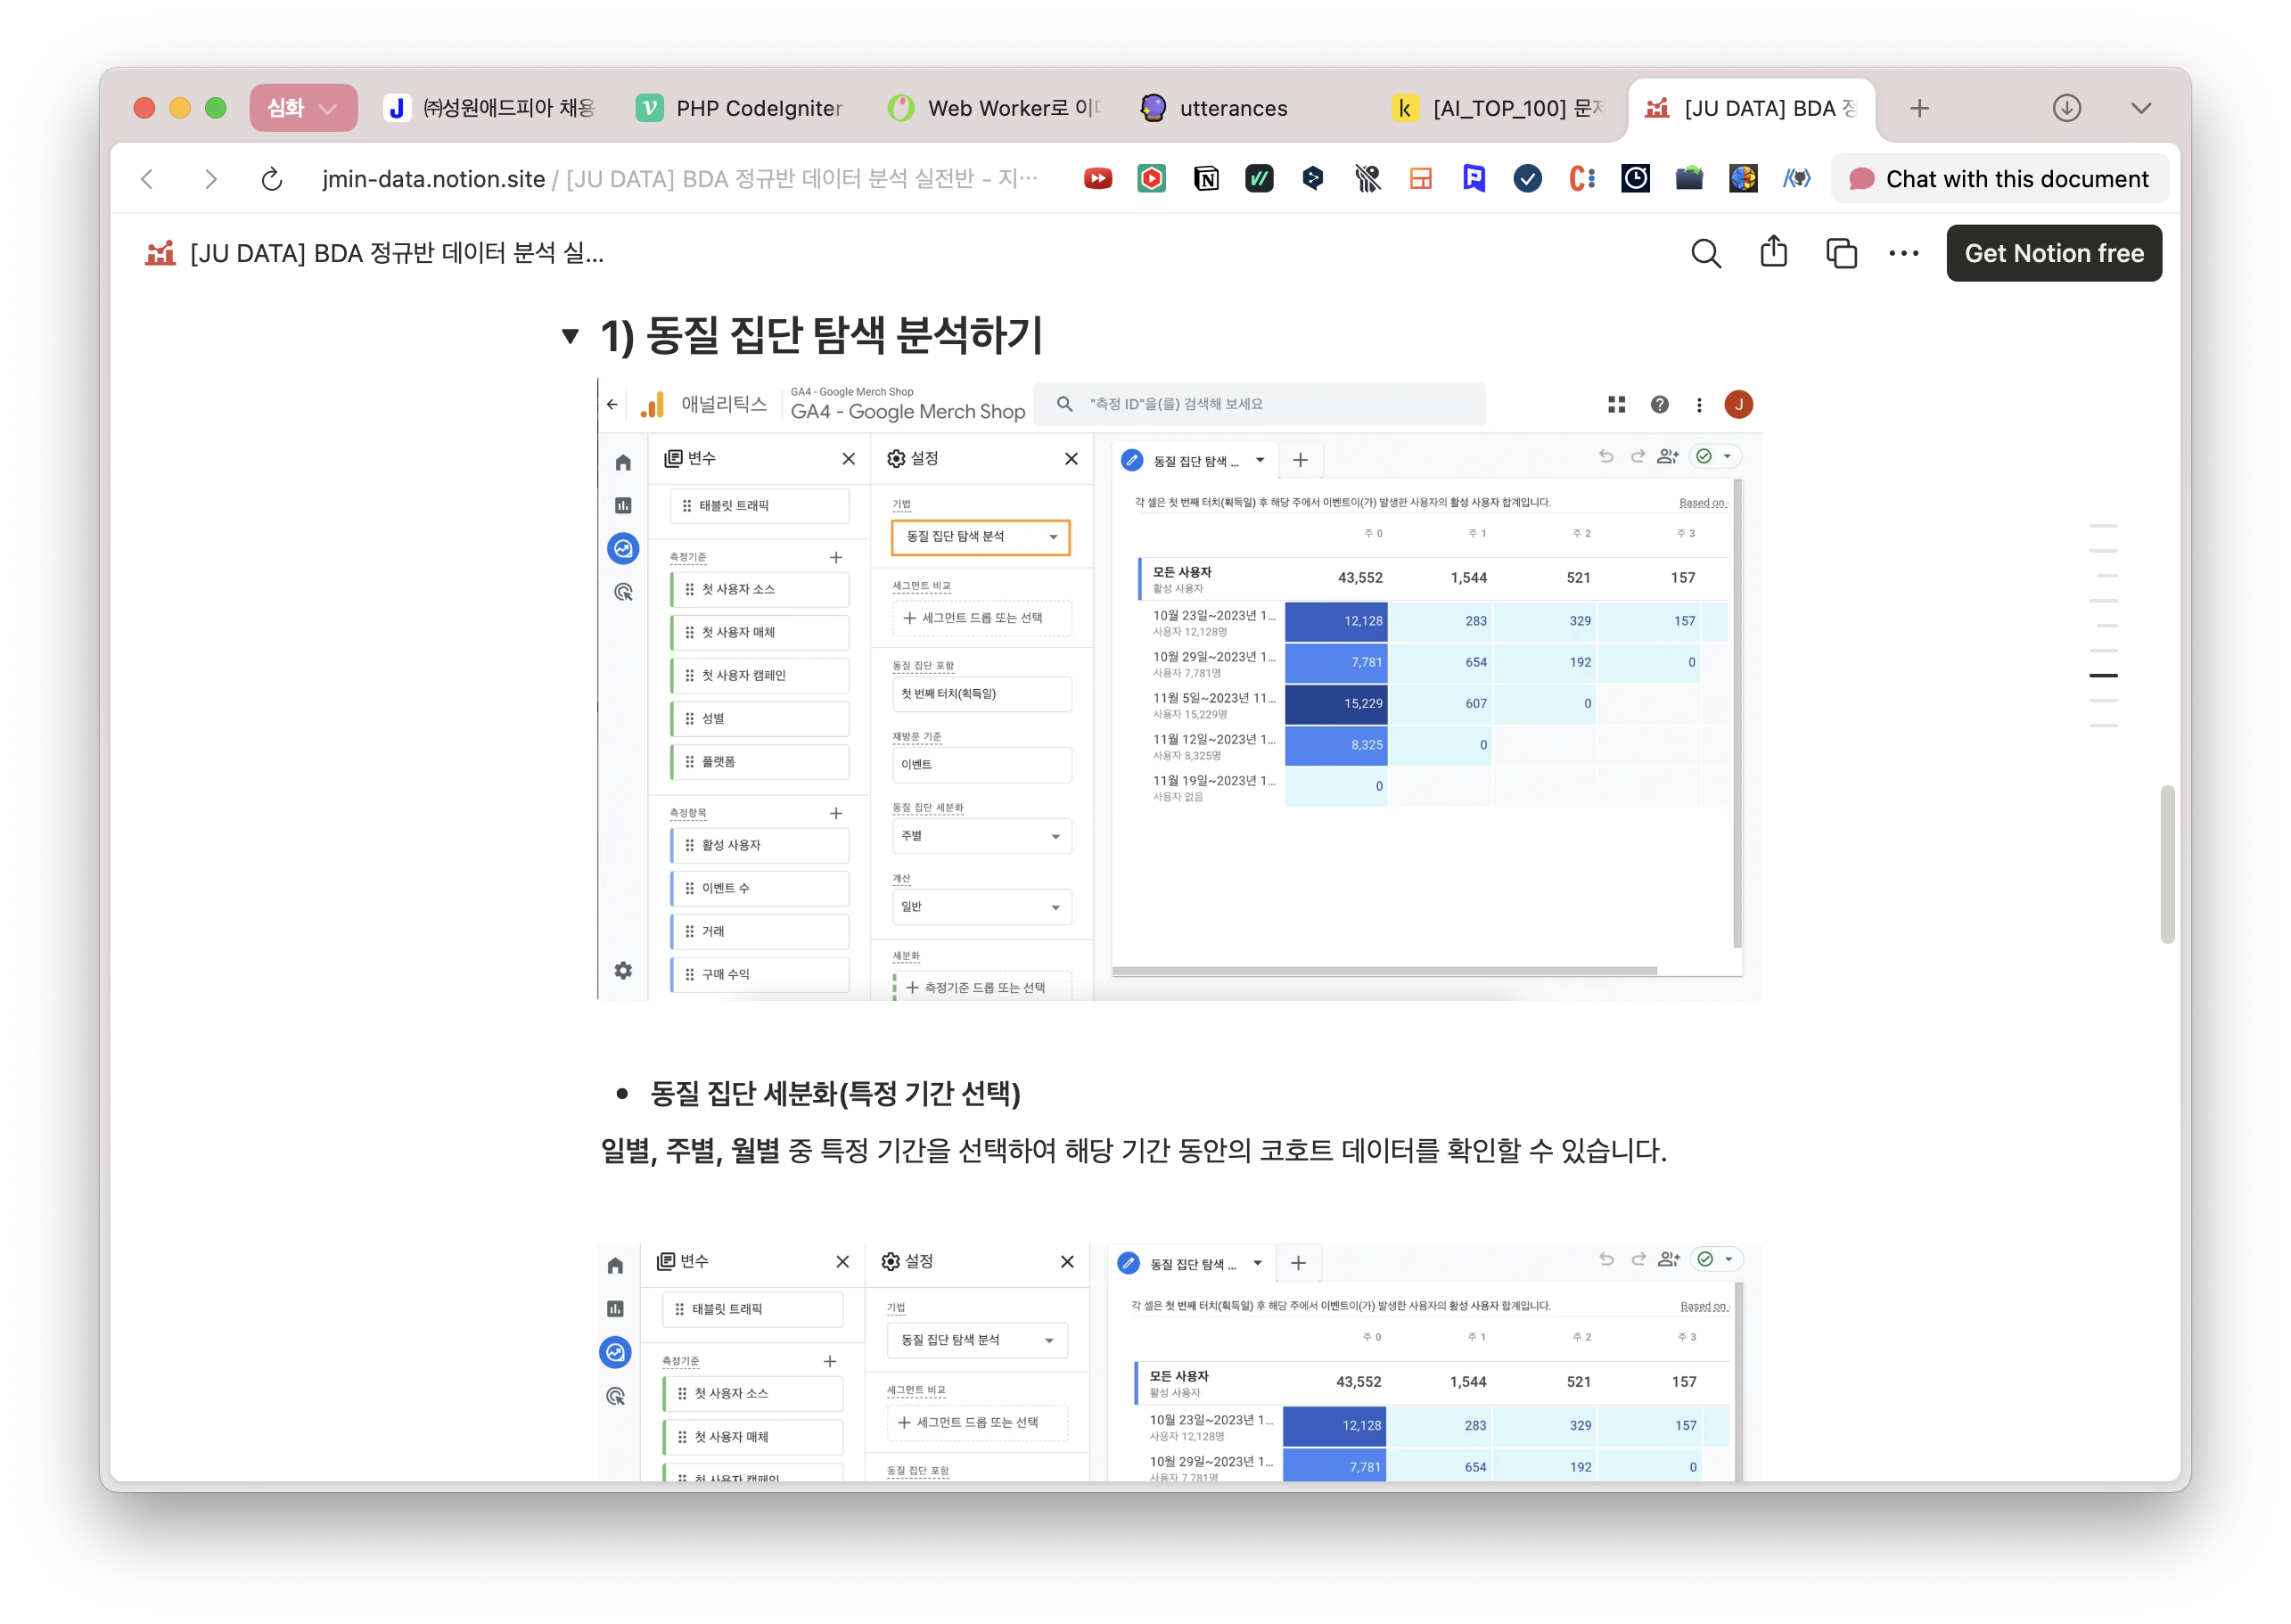Click the share page icon
2291x1624 pixels.
pos(1773,252)
